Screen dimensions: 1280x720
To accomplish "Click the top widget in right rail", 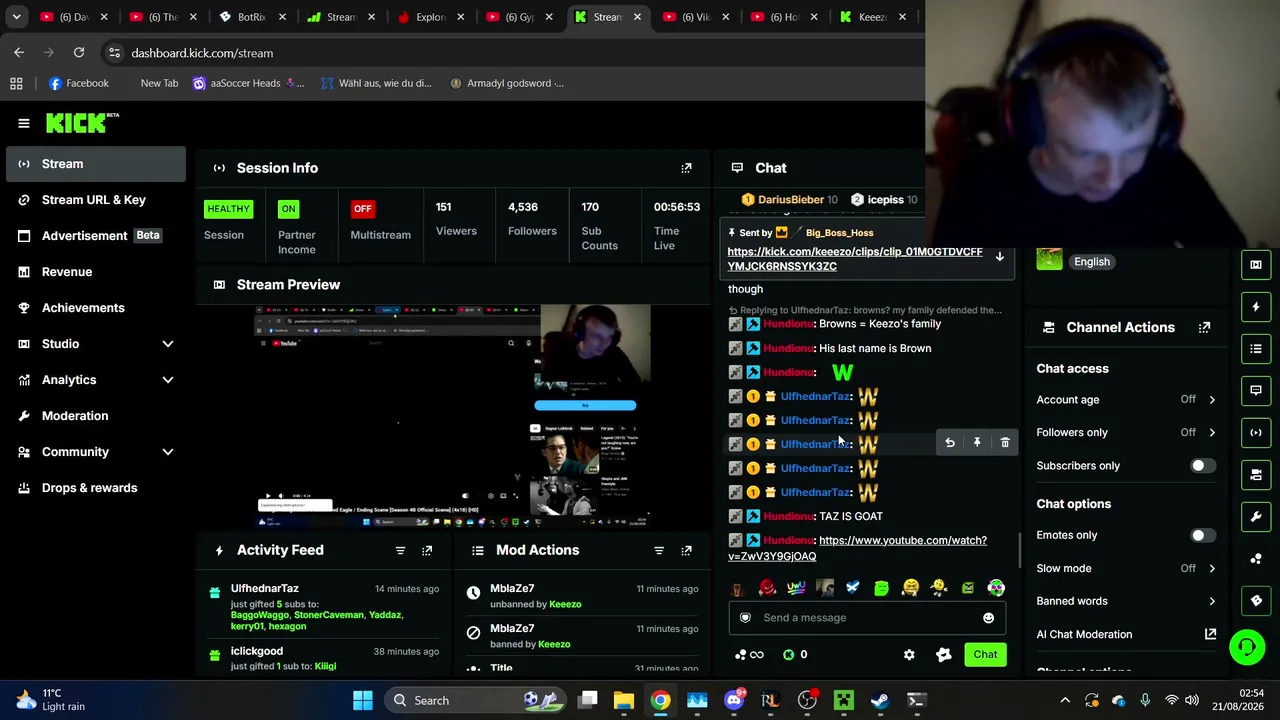I will [1256, 265].
